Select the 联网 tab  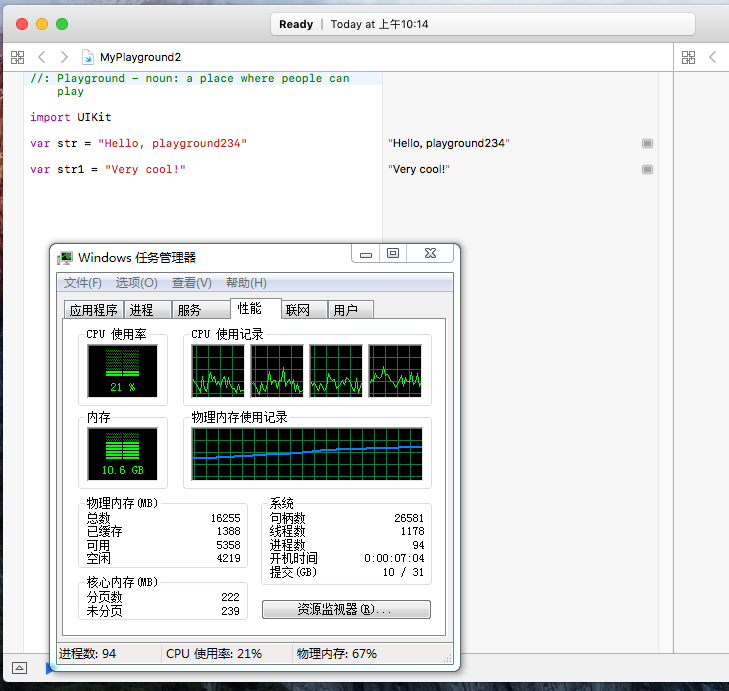click(x=298, y=310)
